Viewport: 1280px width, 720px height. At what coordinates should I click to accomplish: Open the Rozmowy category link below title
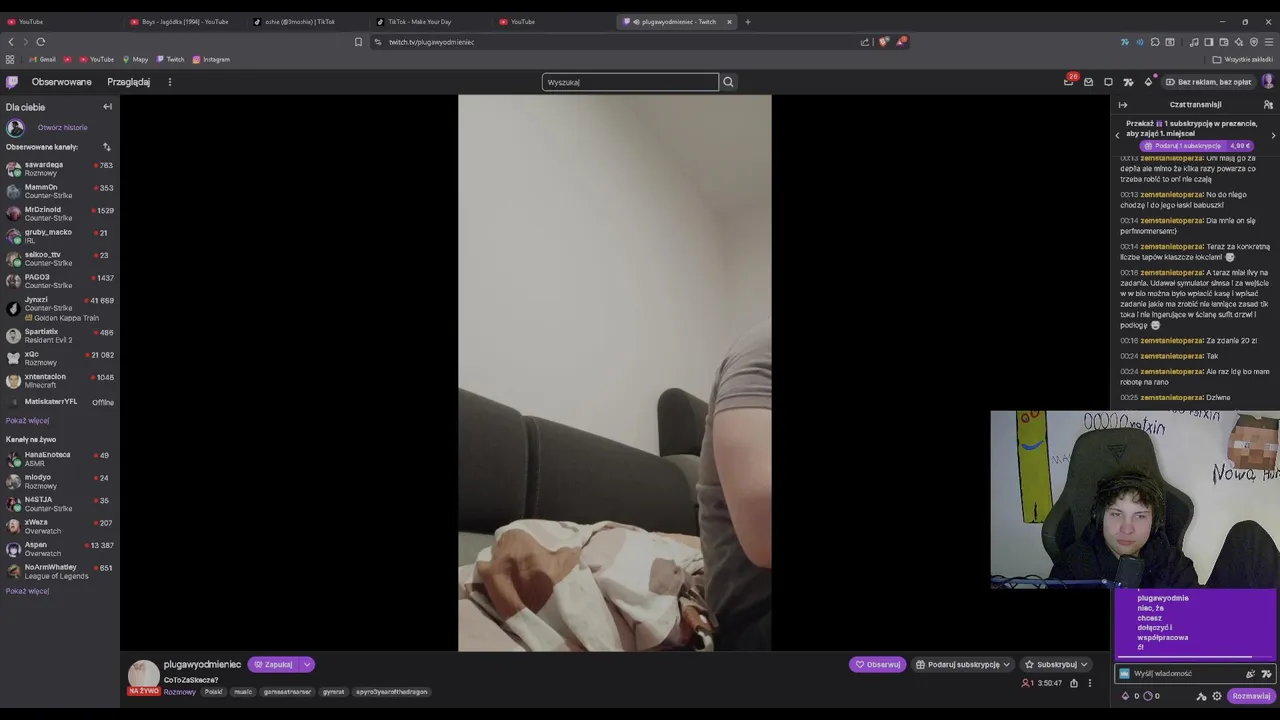click(x=180, y=692)
